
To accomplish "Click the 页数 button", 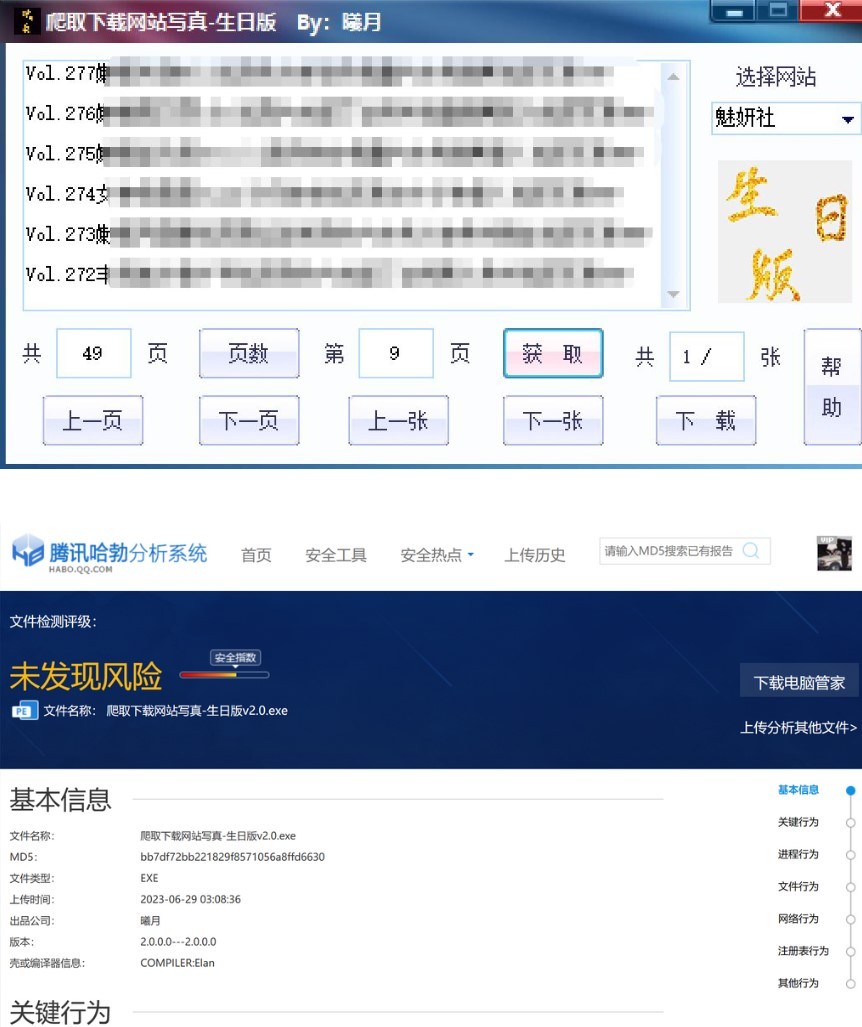I will click(249, 354).
